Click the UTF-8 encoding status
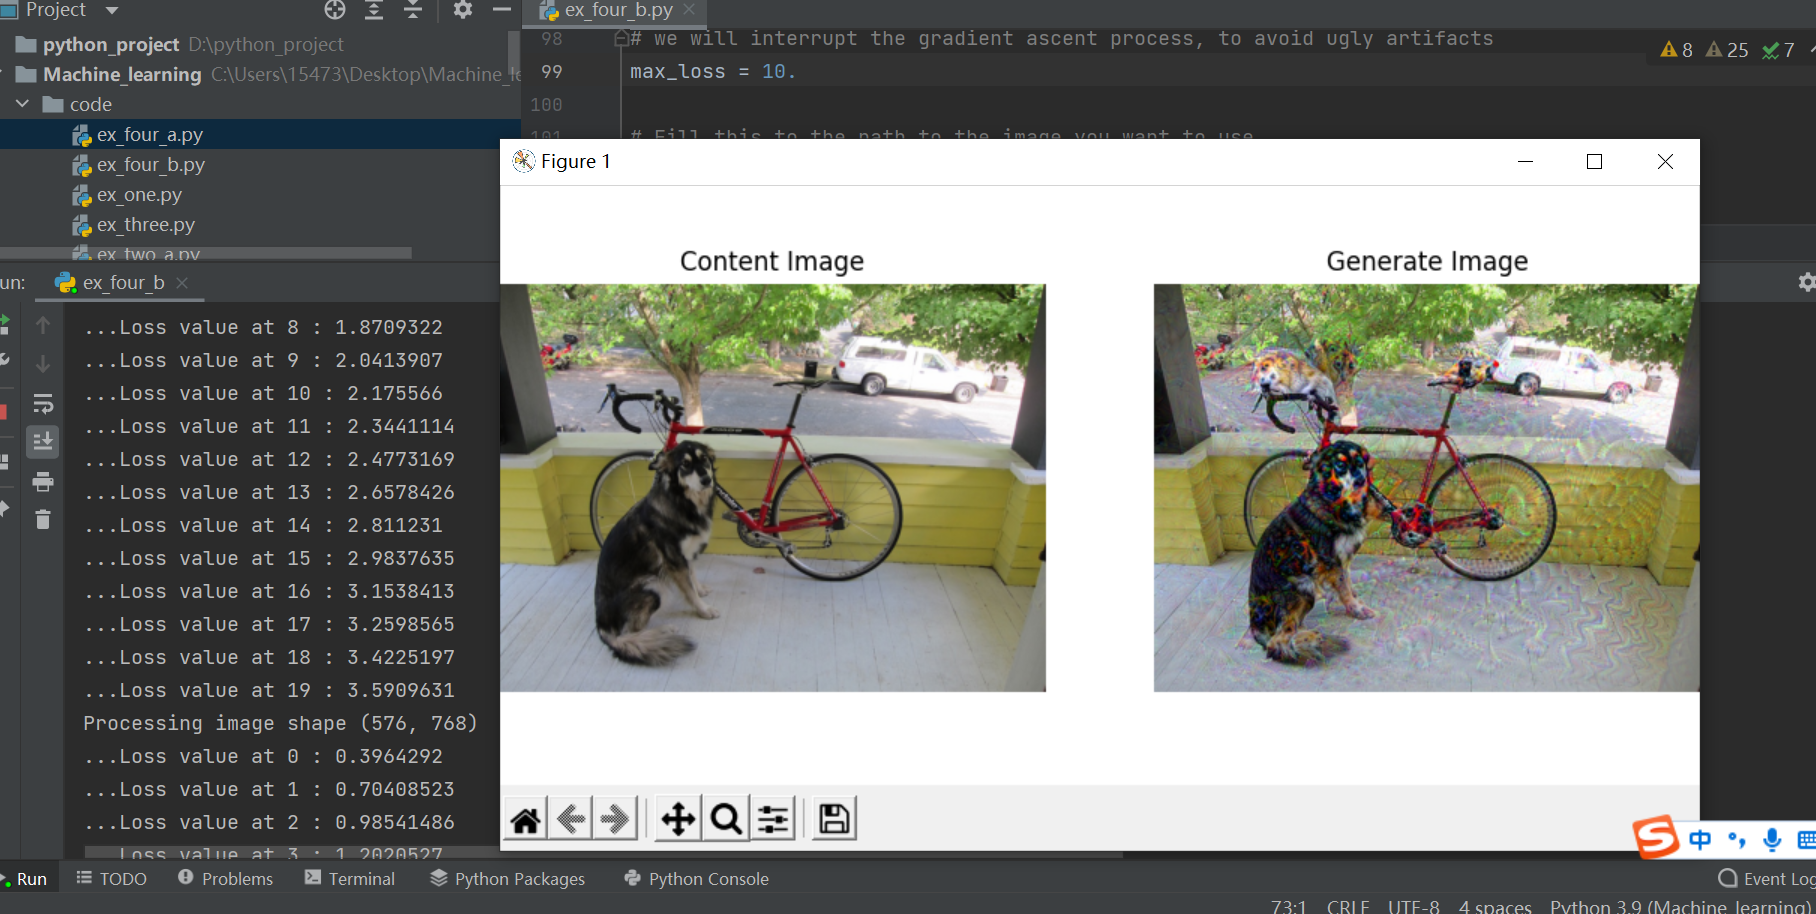 1413,906
